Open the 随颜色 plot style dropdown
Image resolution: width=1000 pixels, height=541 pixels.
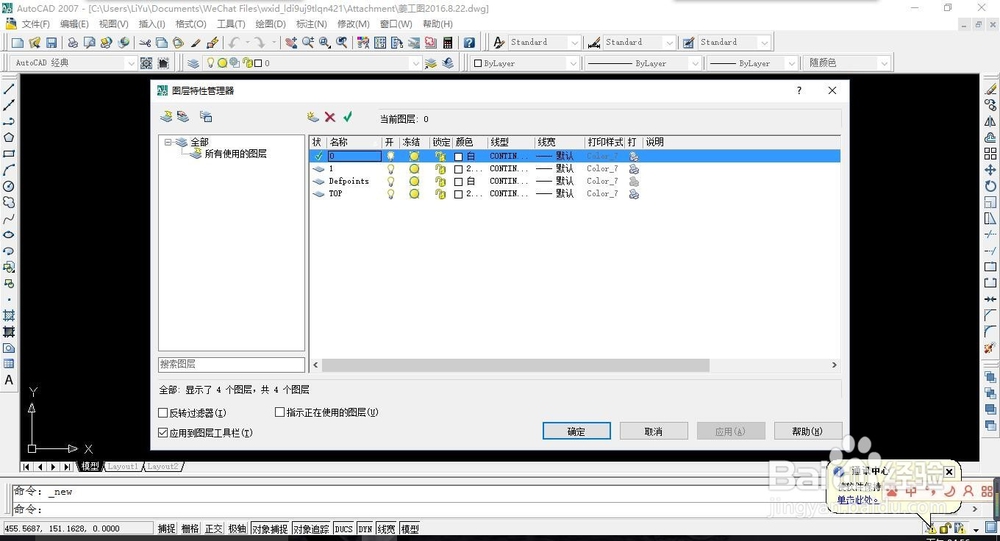click(883, 63)
